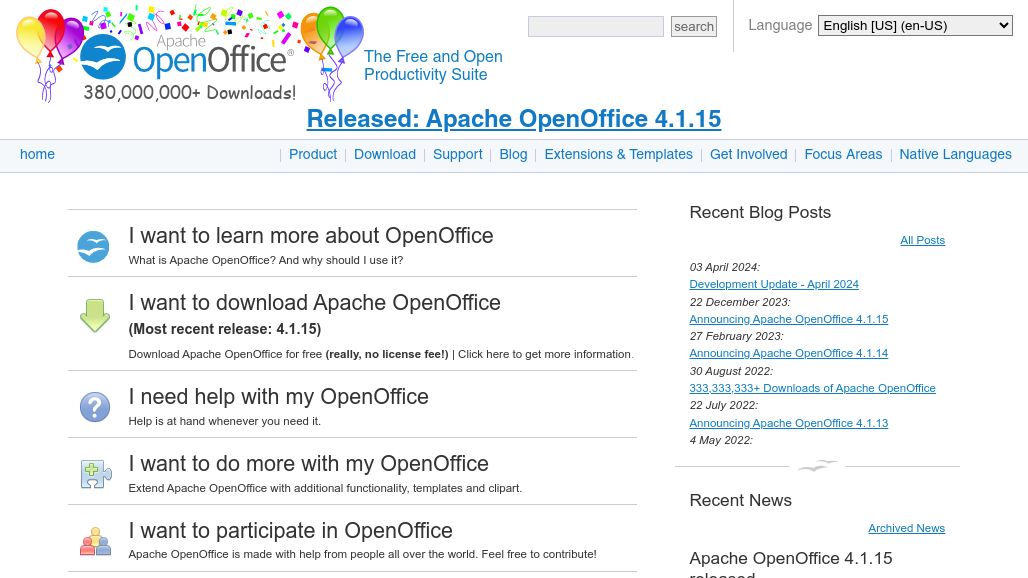
Task: Click the blue seagull learn-more icon
Action: point(93,247)
